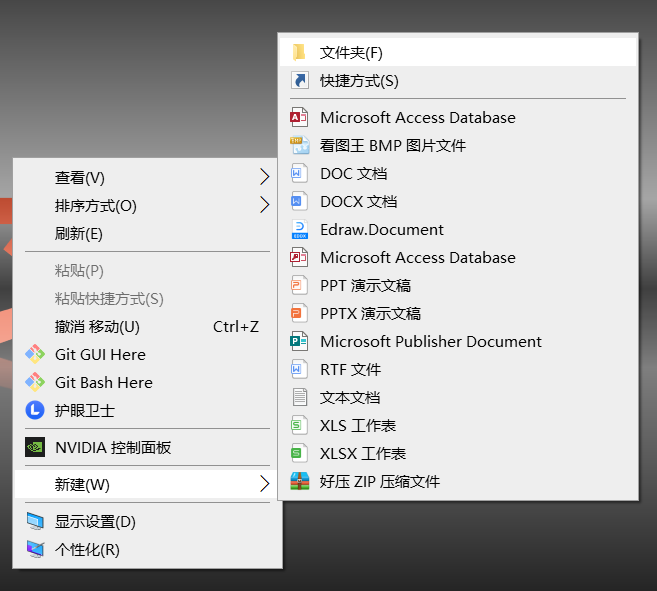
Task: Open 个性化(R) personalization settings
Action: tap(87, 549)
